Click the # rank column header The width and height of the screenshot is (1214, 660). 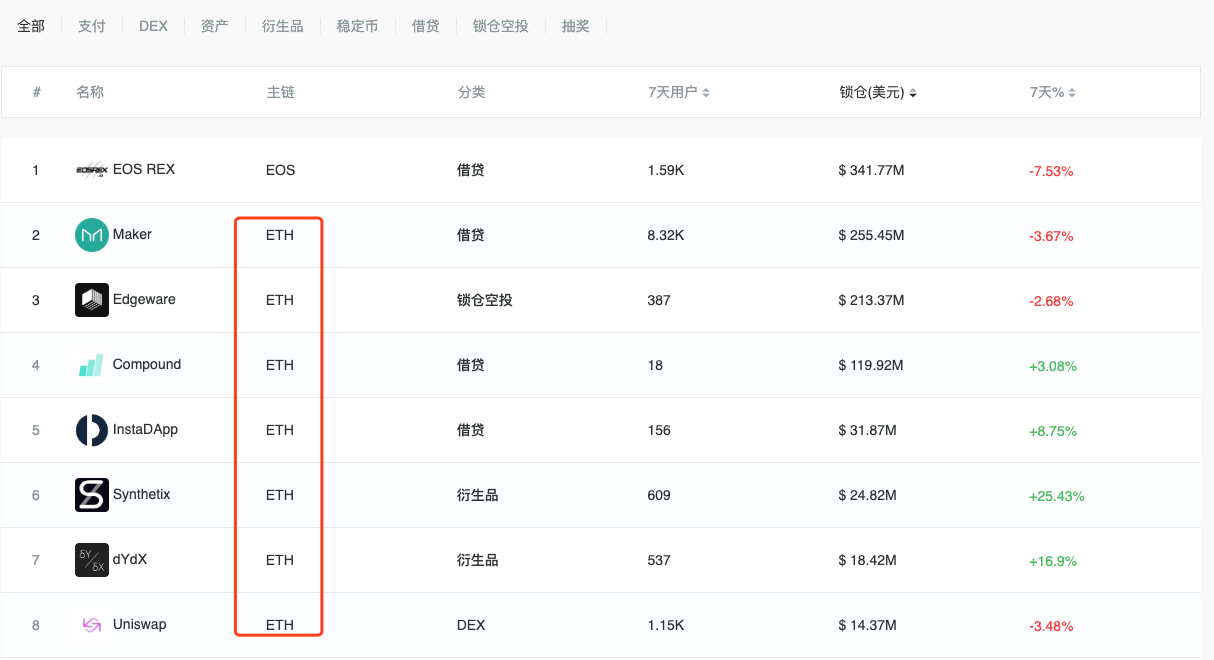tap(37, 92)
